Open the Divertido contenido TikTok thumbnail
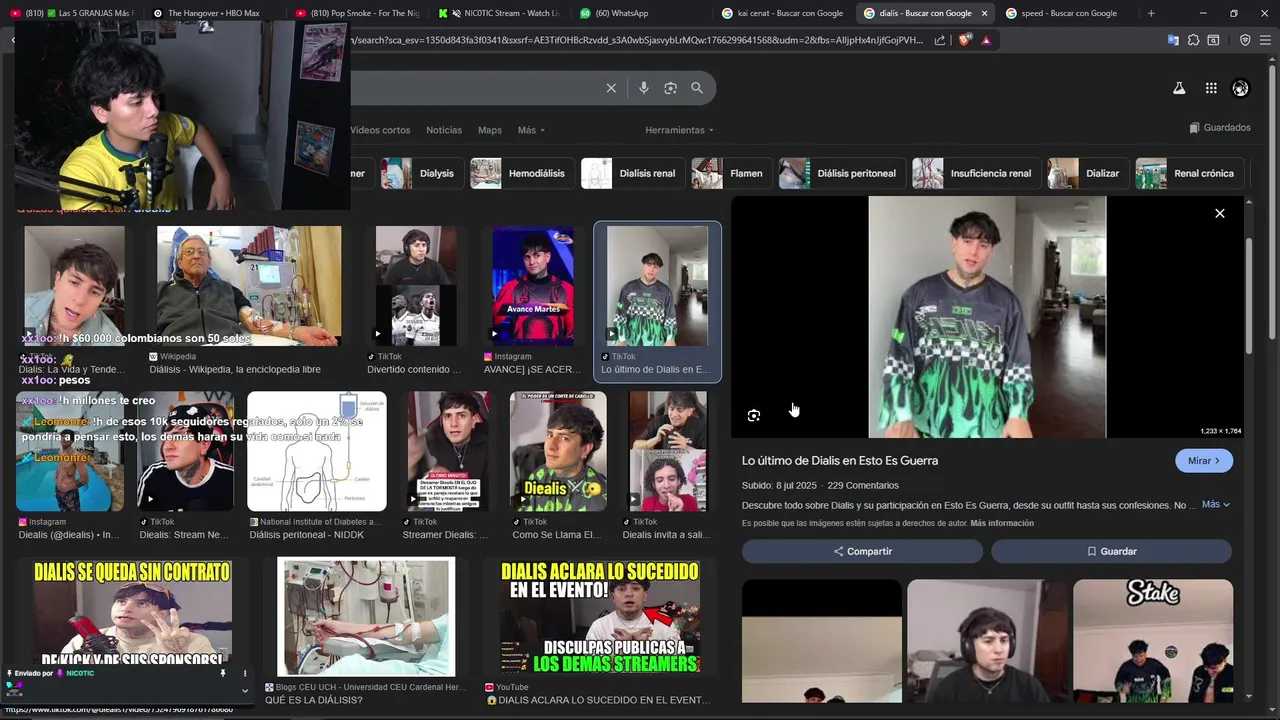Screen dimensions: 1280x720 (415, 286)
